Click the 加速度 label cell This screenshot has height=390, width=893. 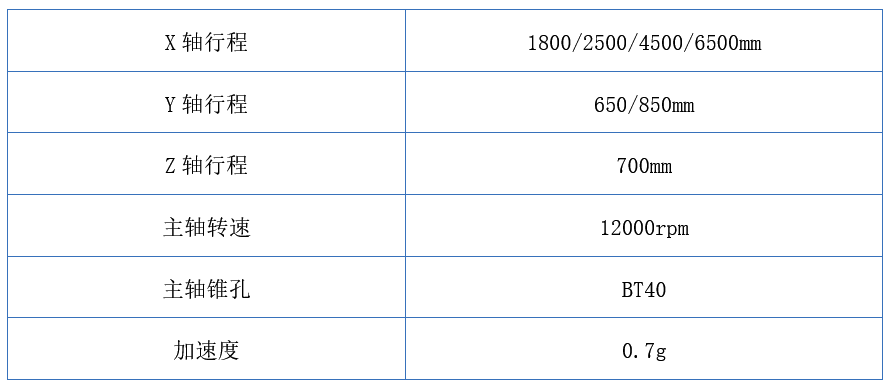tap(206, 348)
